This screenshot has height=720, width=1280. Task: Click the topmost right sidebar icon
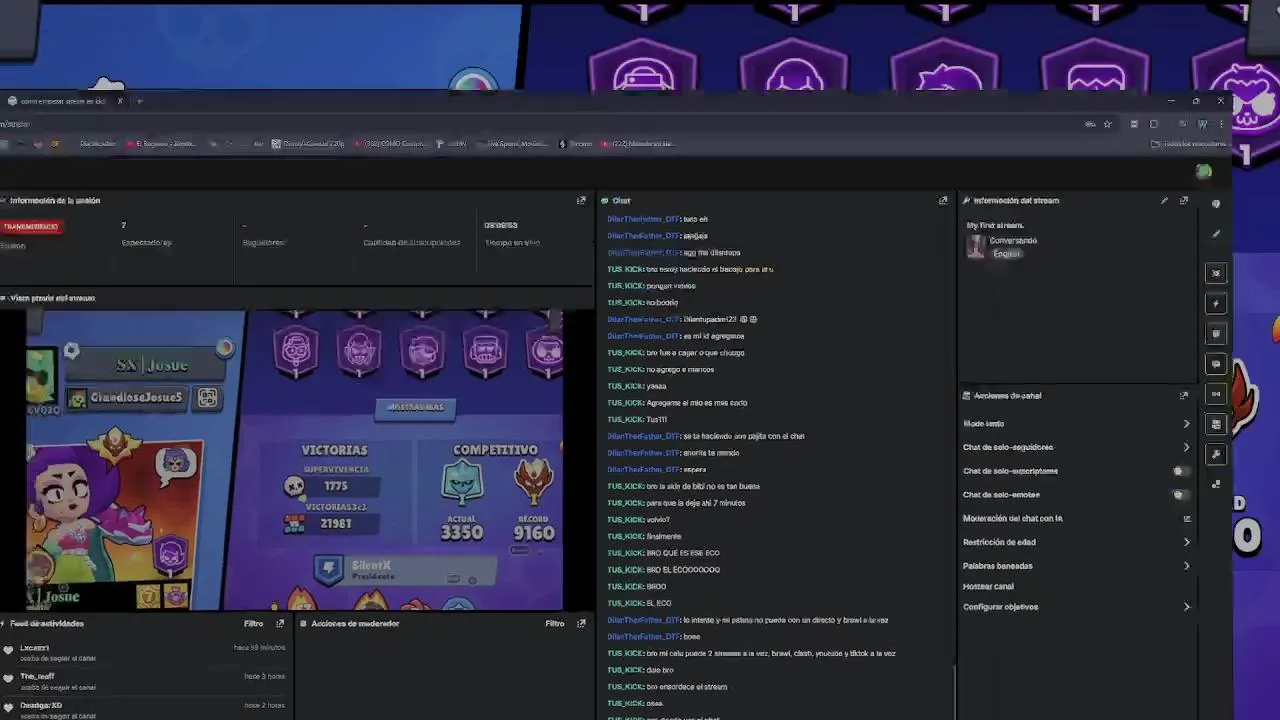point(1216,204)
